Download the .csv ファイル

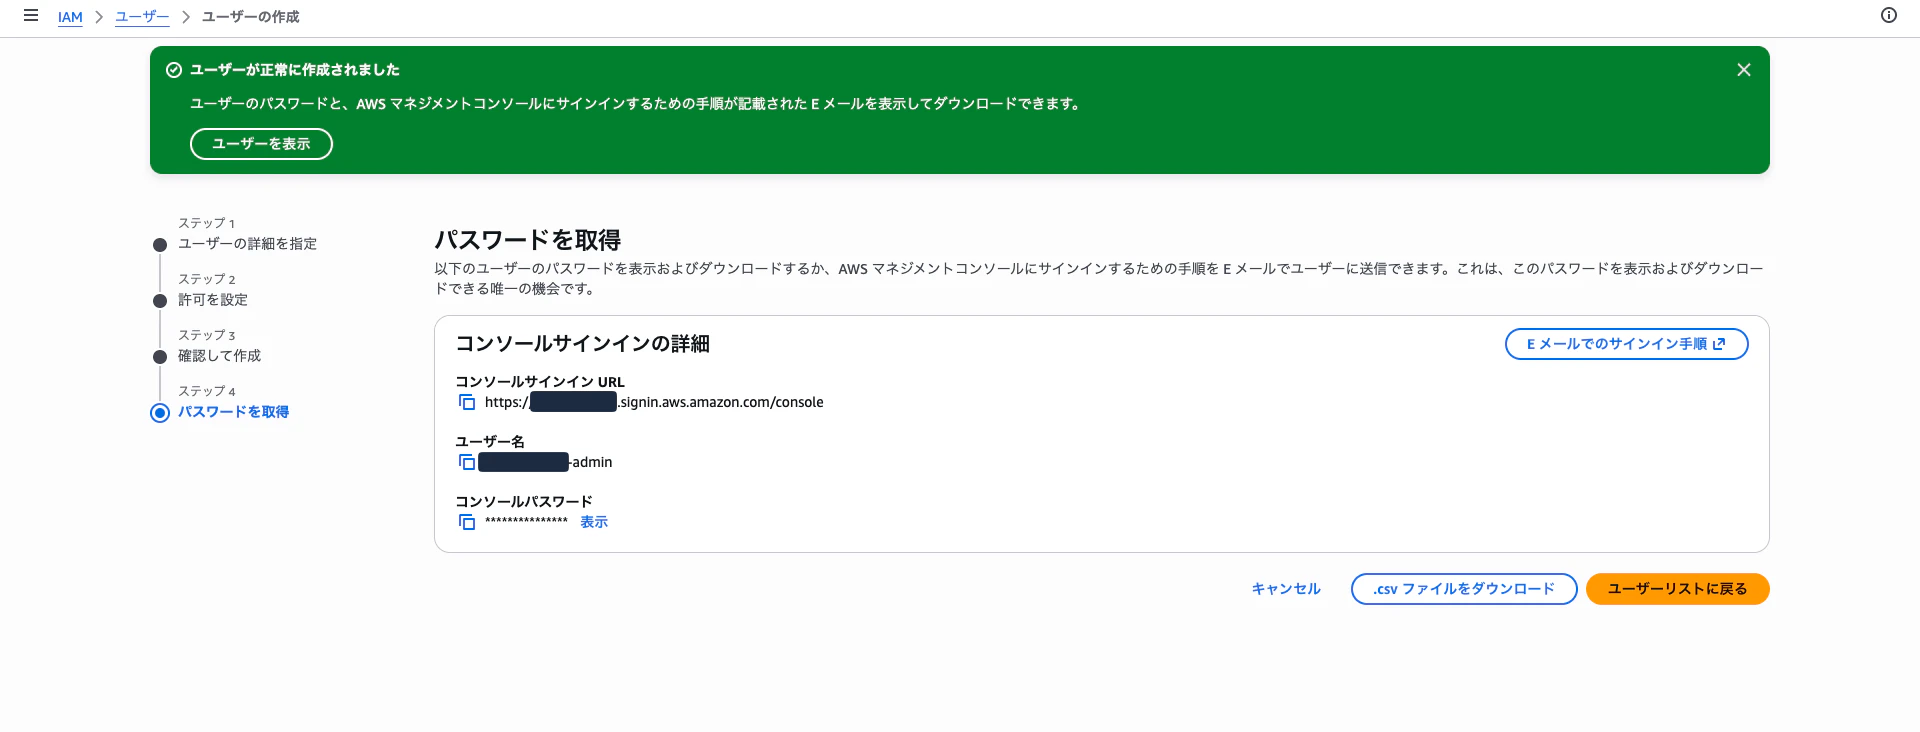click(x=1464, y=589)
